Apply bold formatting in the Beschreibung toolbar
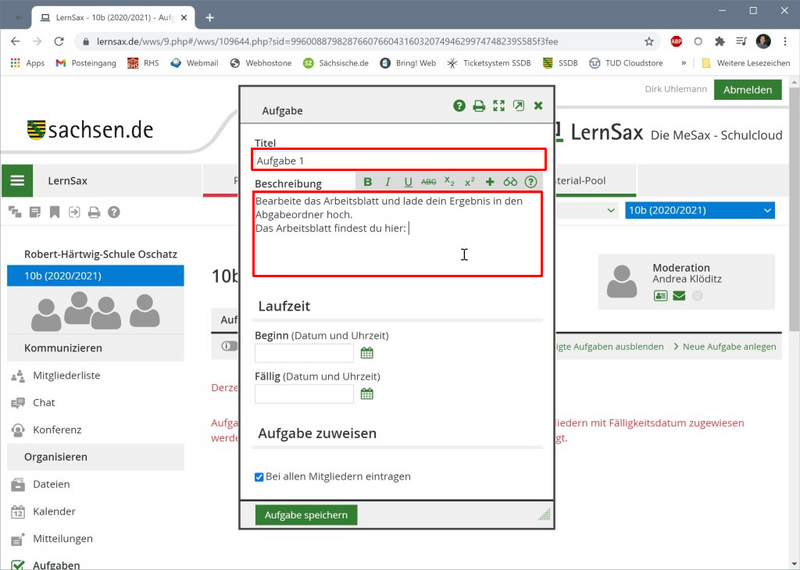Image resolution: width=800 pixels, height=570 pixels. point(368,182)
